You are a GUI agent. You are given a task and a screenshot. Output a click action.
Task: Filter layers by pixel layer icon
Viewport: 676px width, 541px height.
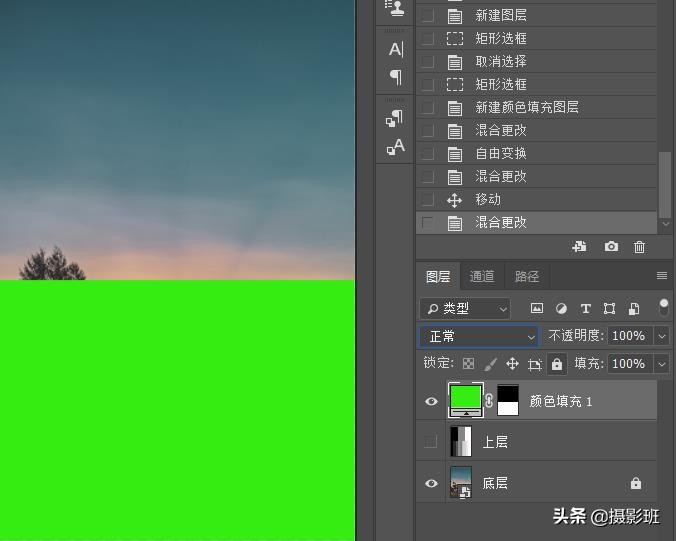tap(537, 308)
